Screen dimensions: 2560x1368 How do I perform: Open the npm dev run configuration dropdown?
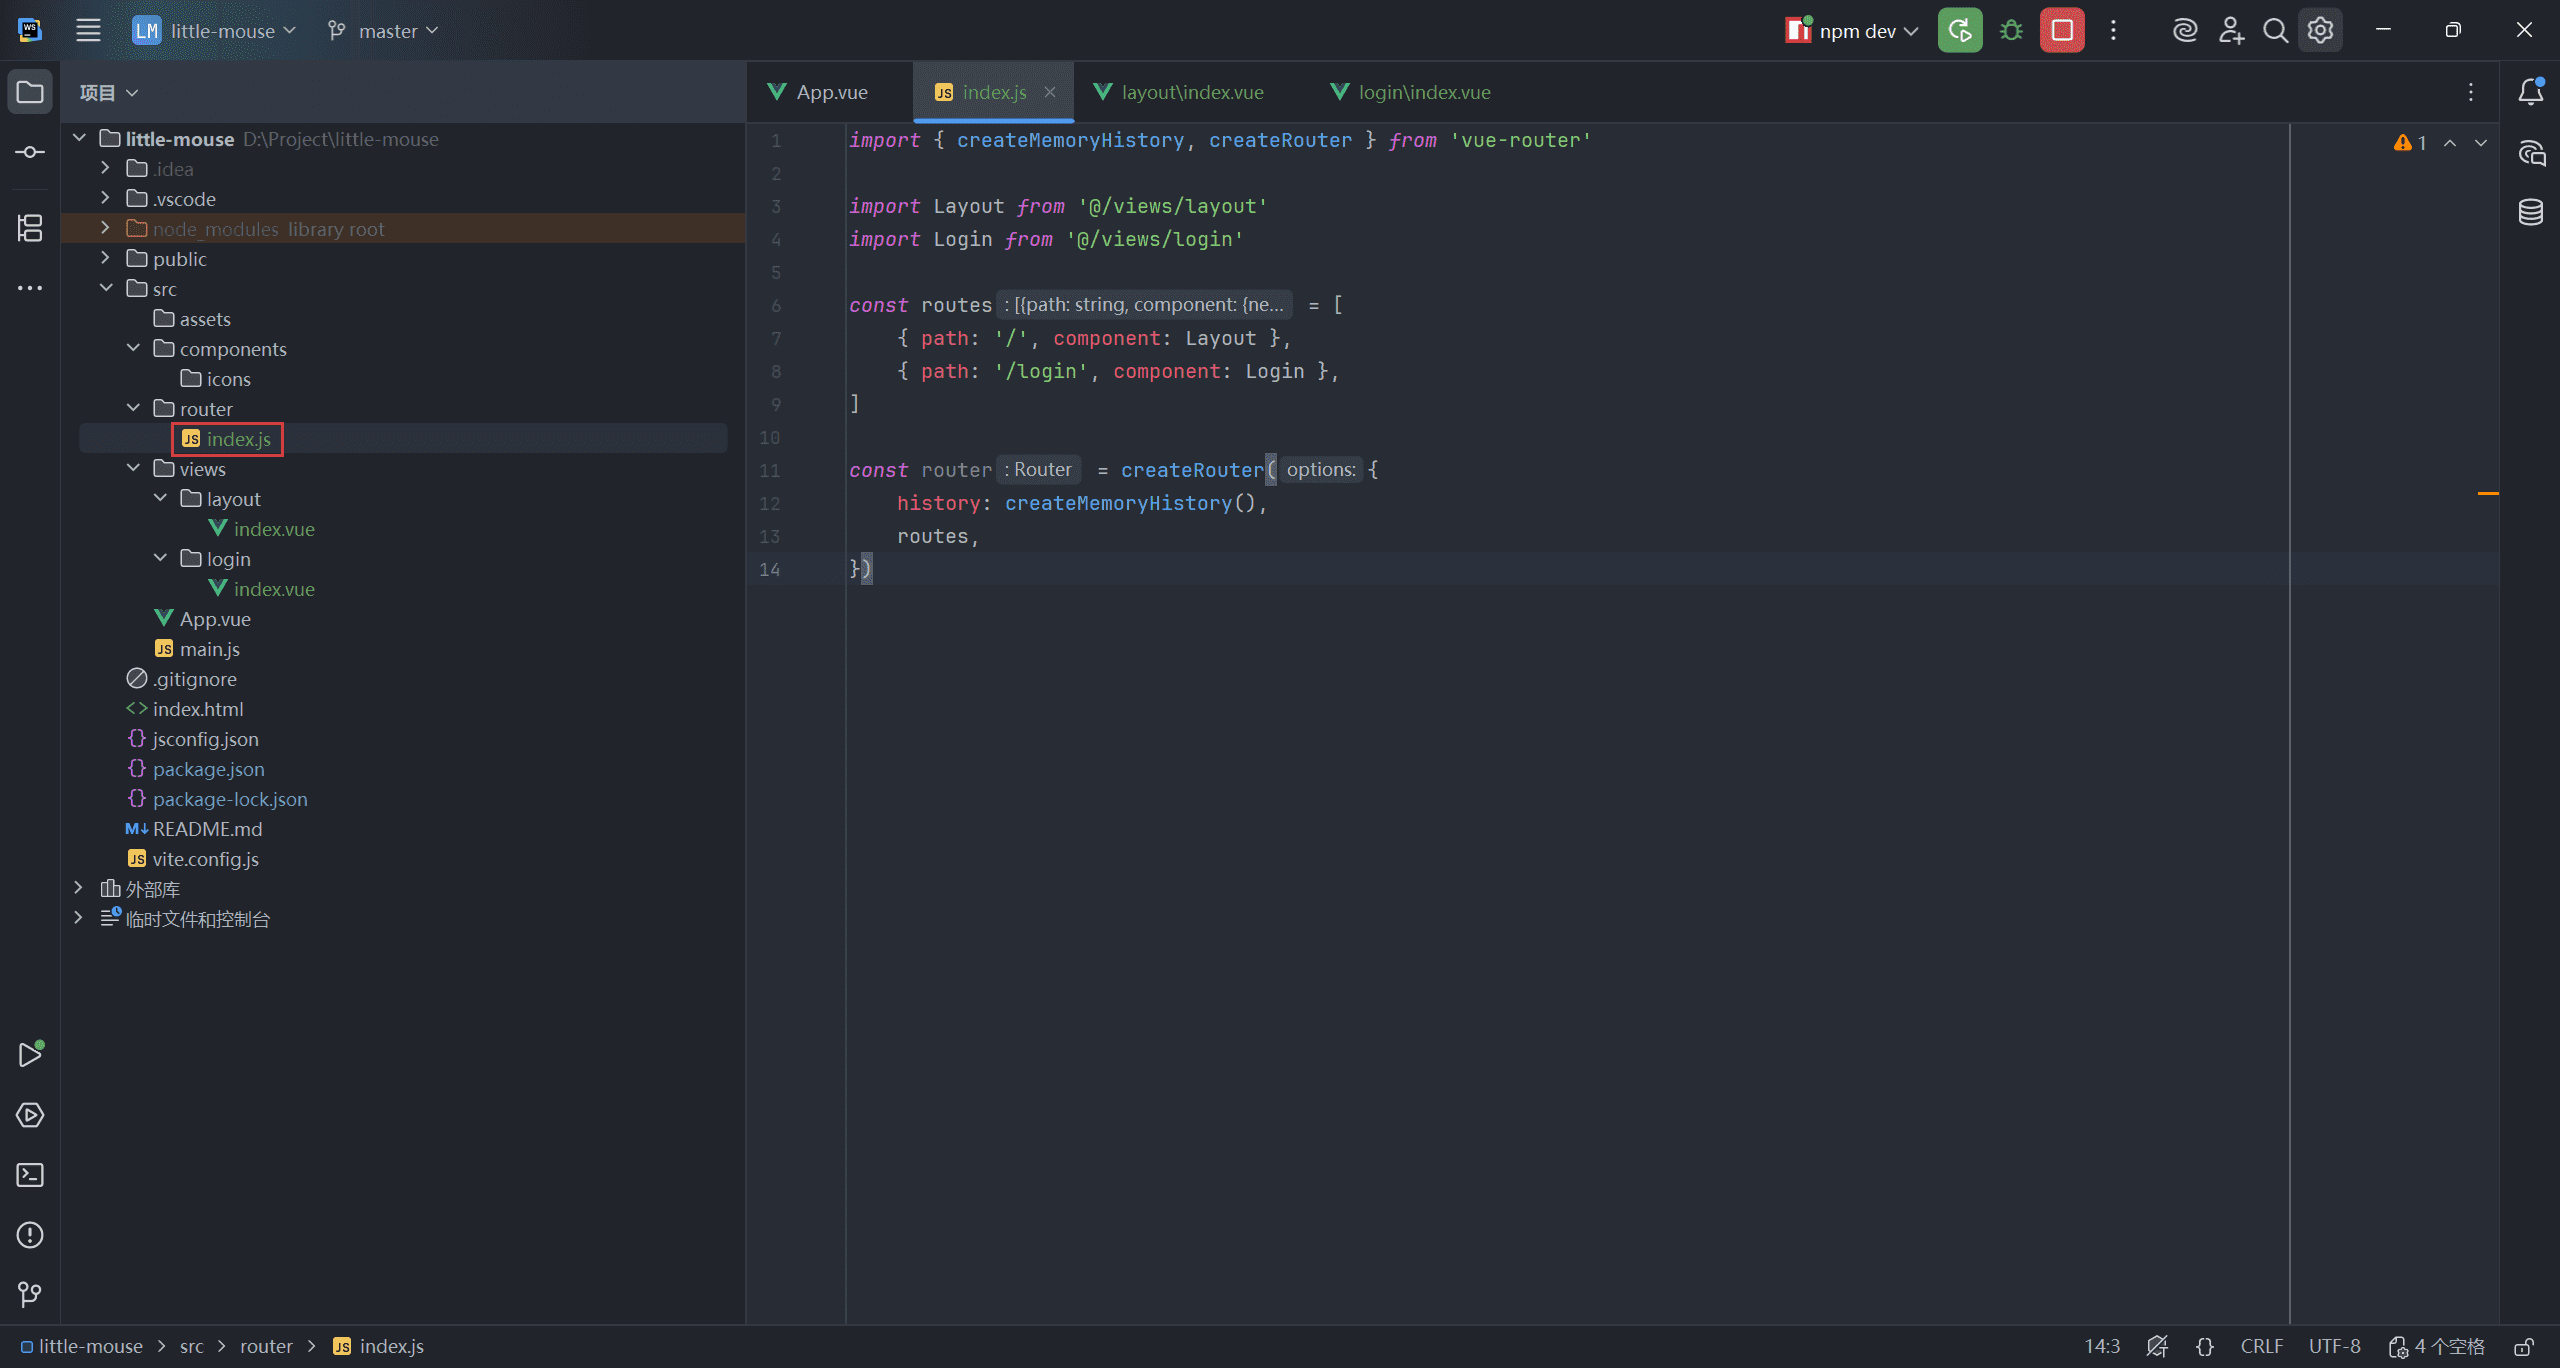[x=1856, y=31]
